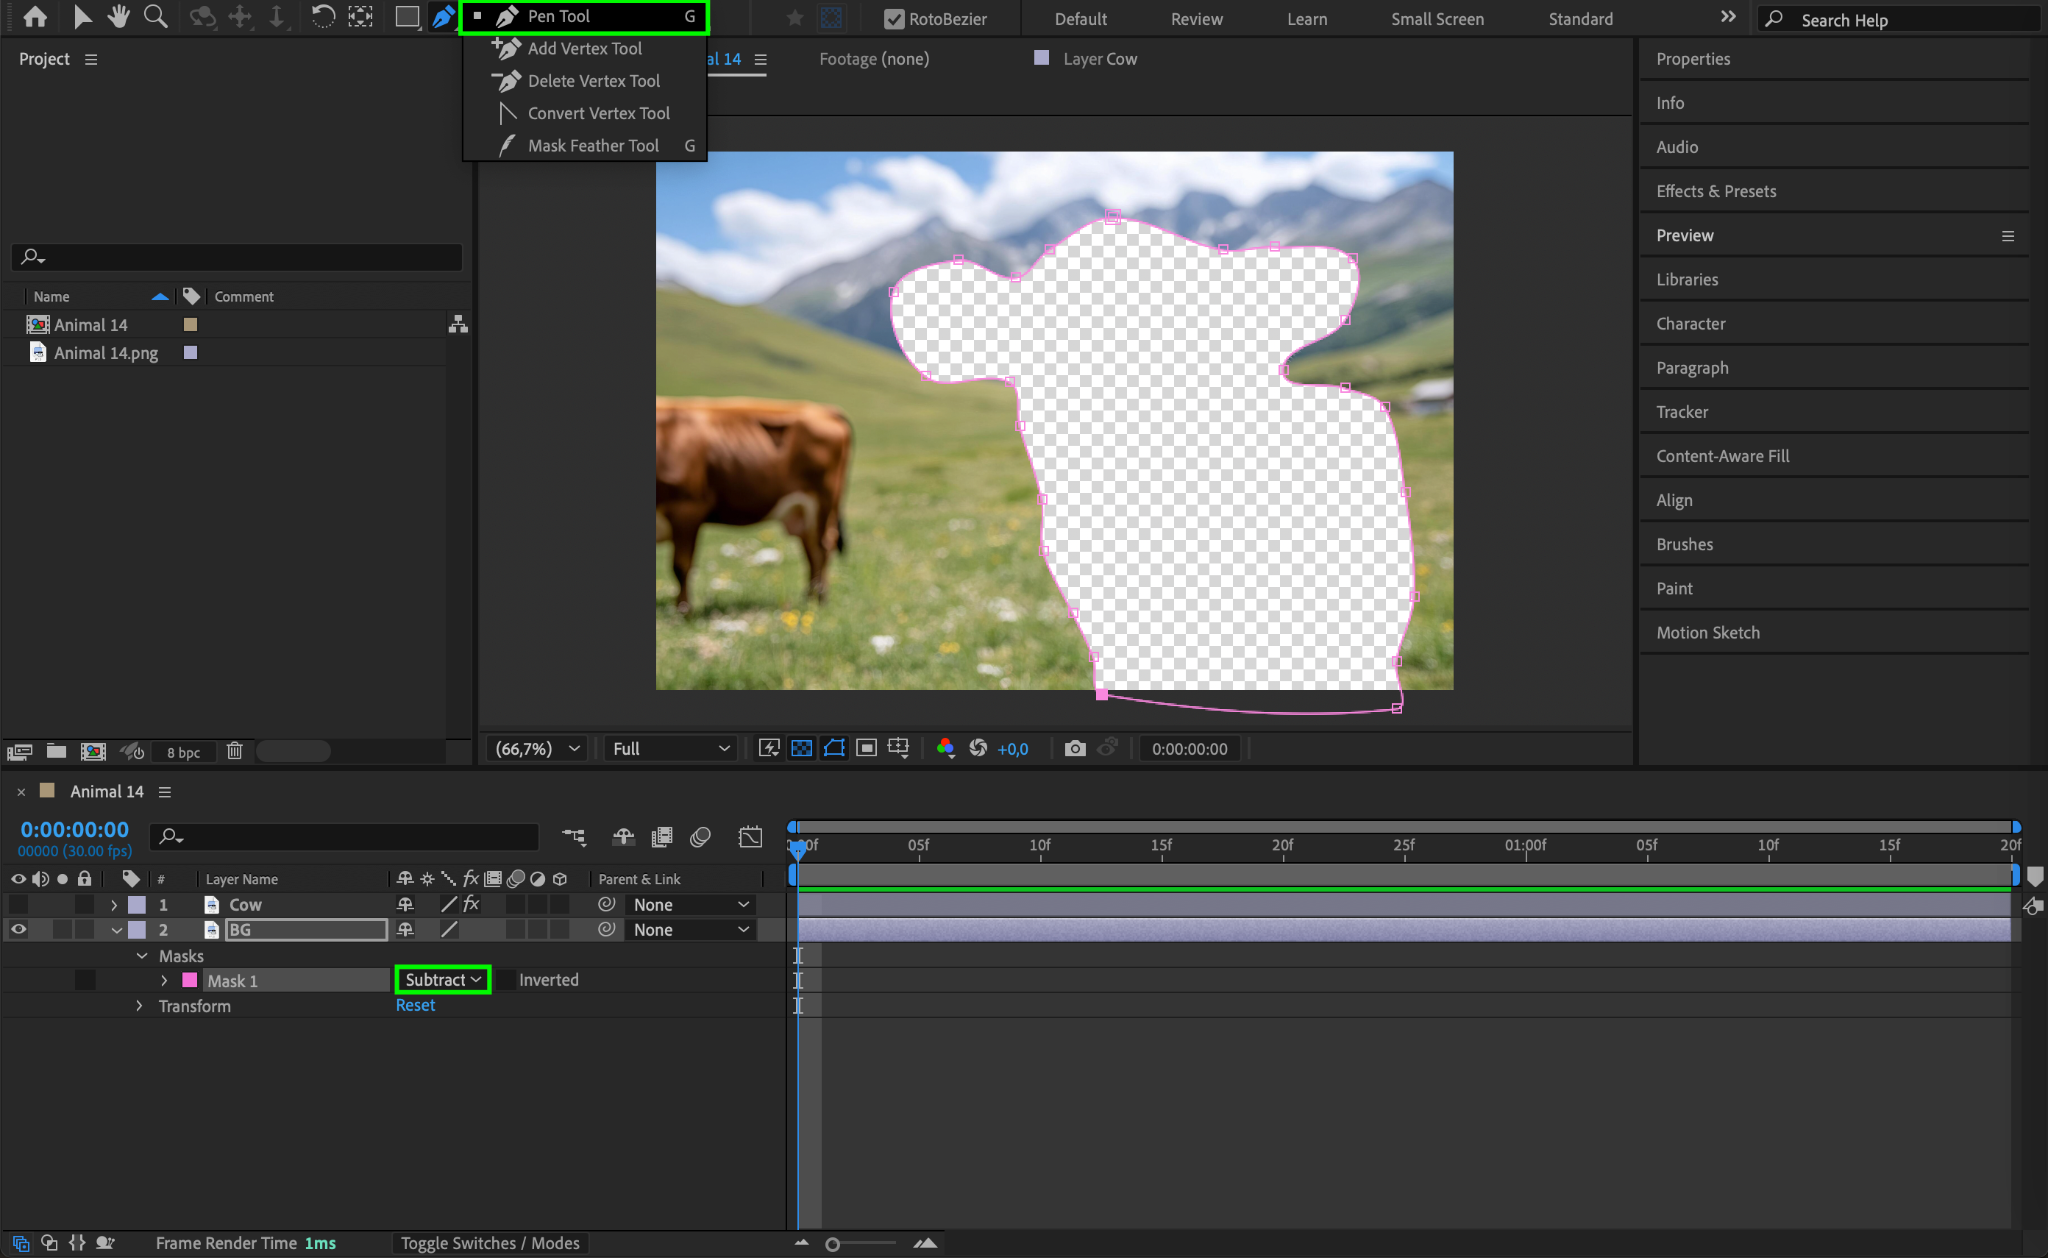This screenshot has height=1258, width=2048.
Task: Take a snapshot with camera icon
Action: point(1075,749)
